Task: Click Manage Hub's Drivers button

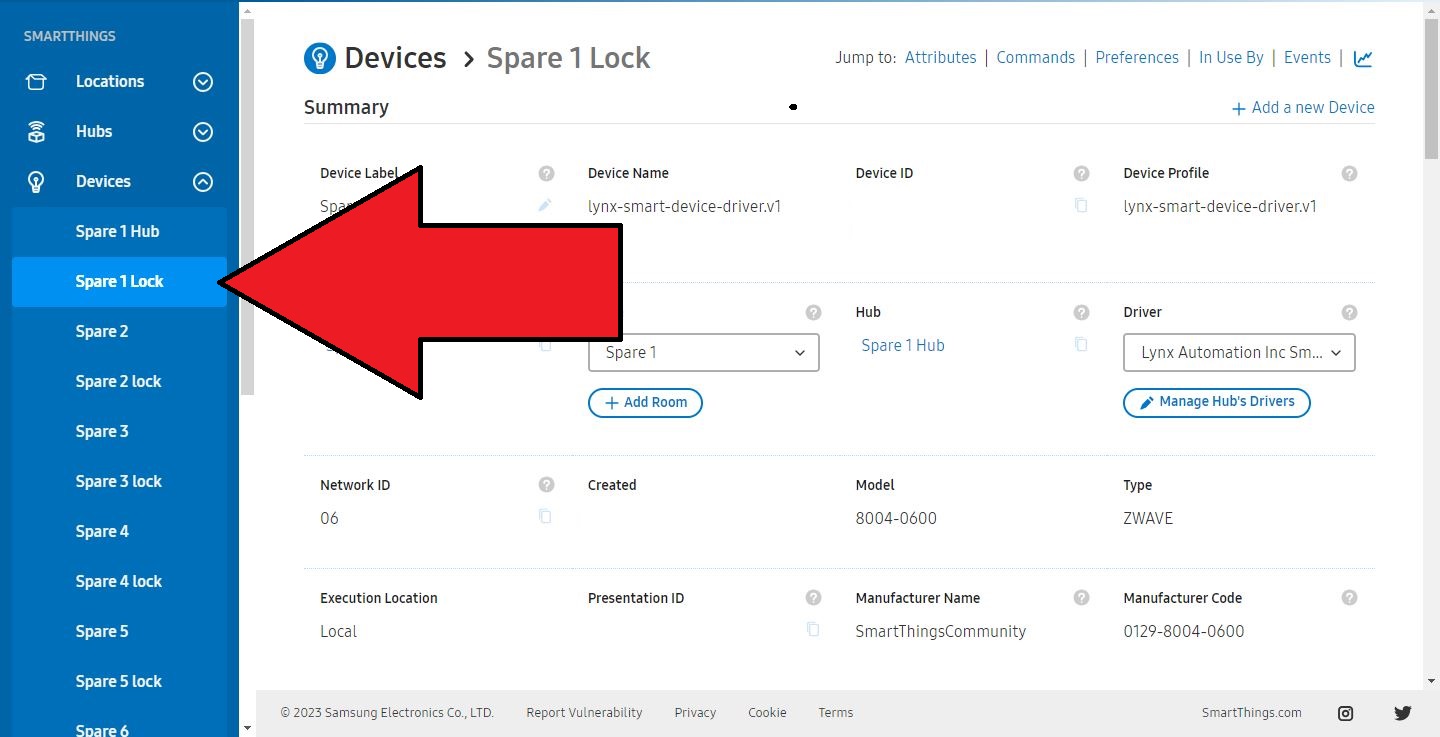Action: pos(1217,402)
